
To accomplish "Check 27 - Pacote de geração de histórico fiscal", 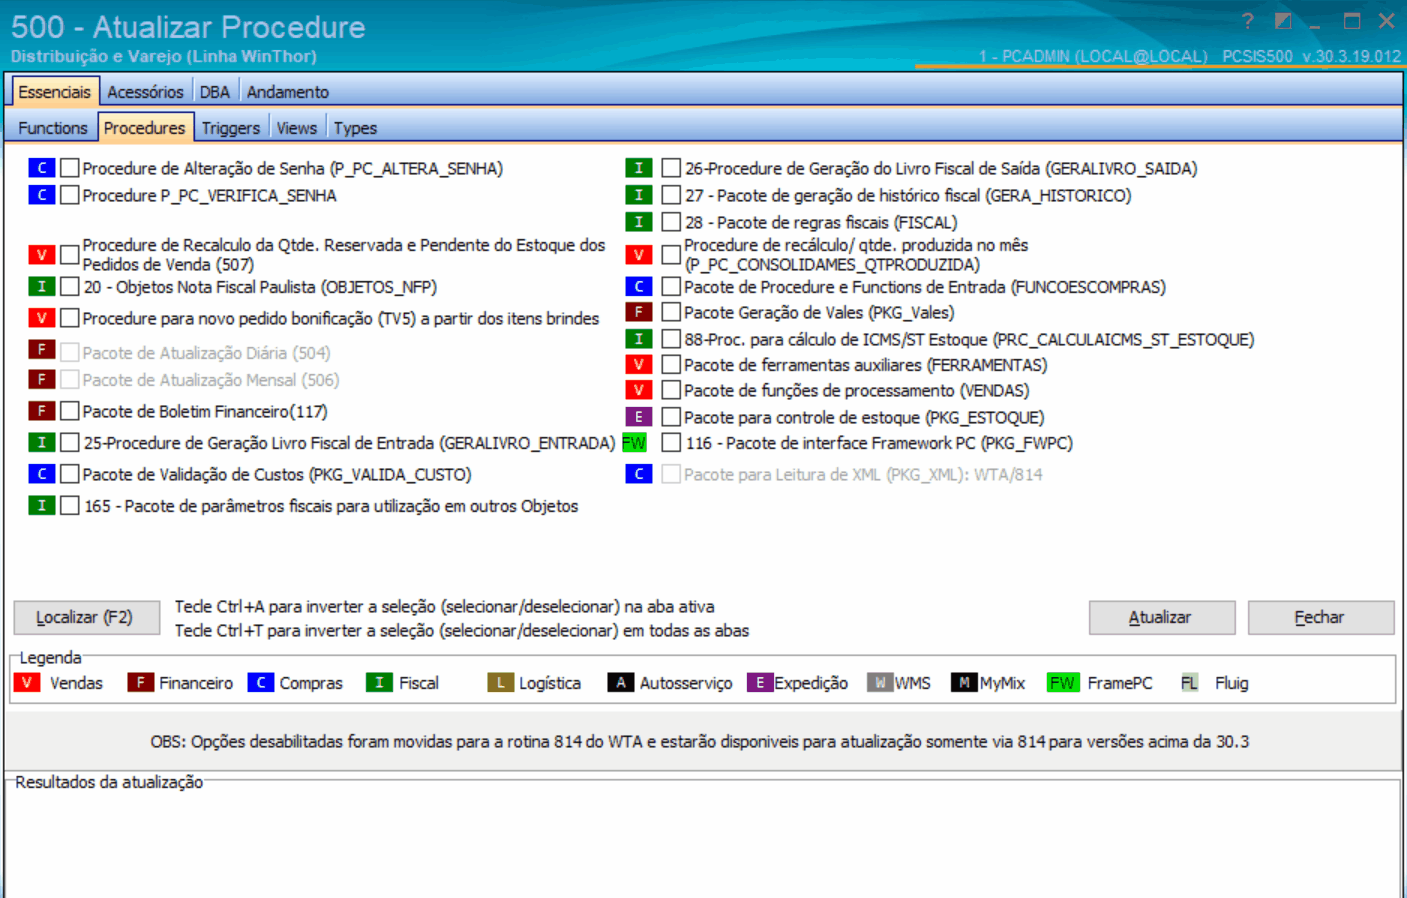I will (x=671, y=195).
